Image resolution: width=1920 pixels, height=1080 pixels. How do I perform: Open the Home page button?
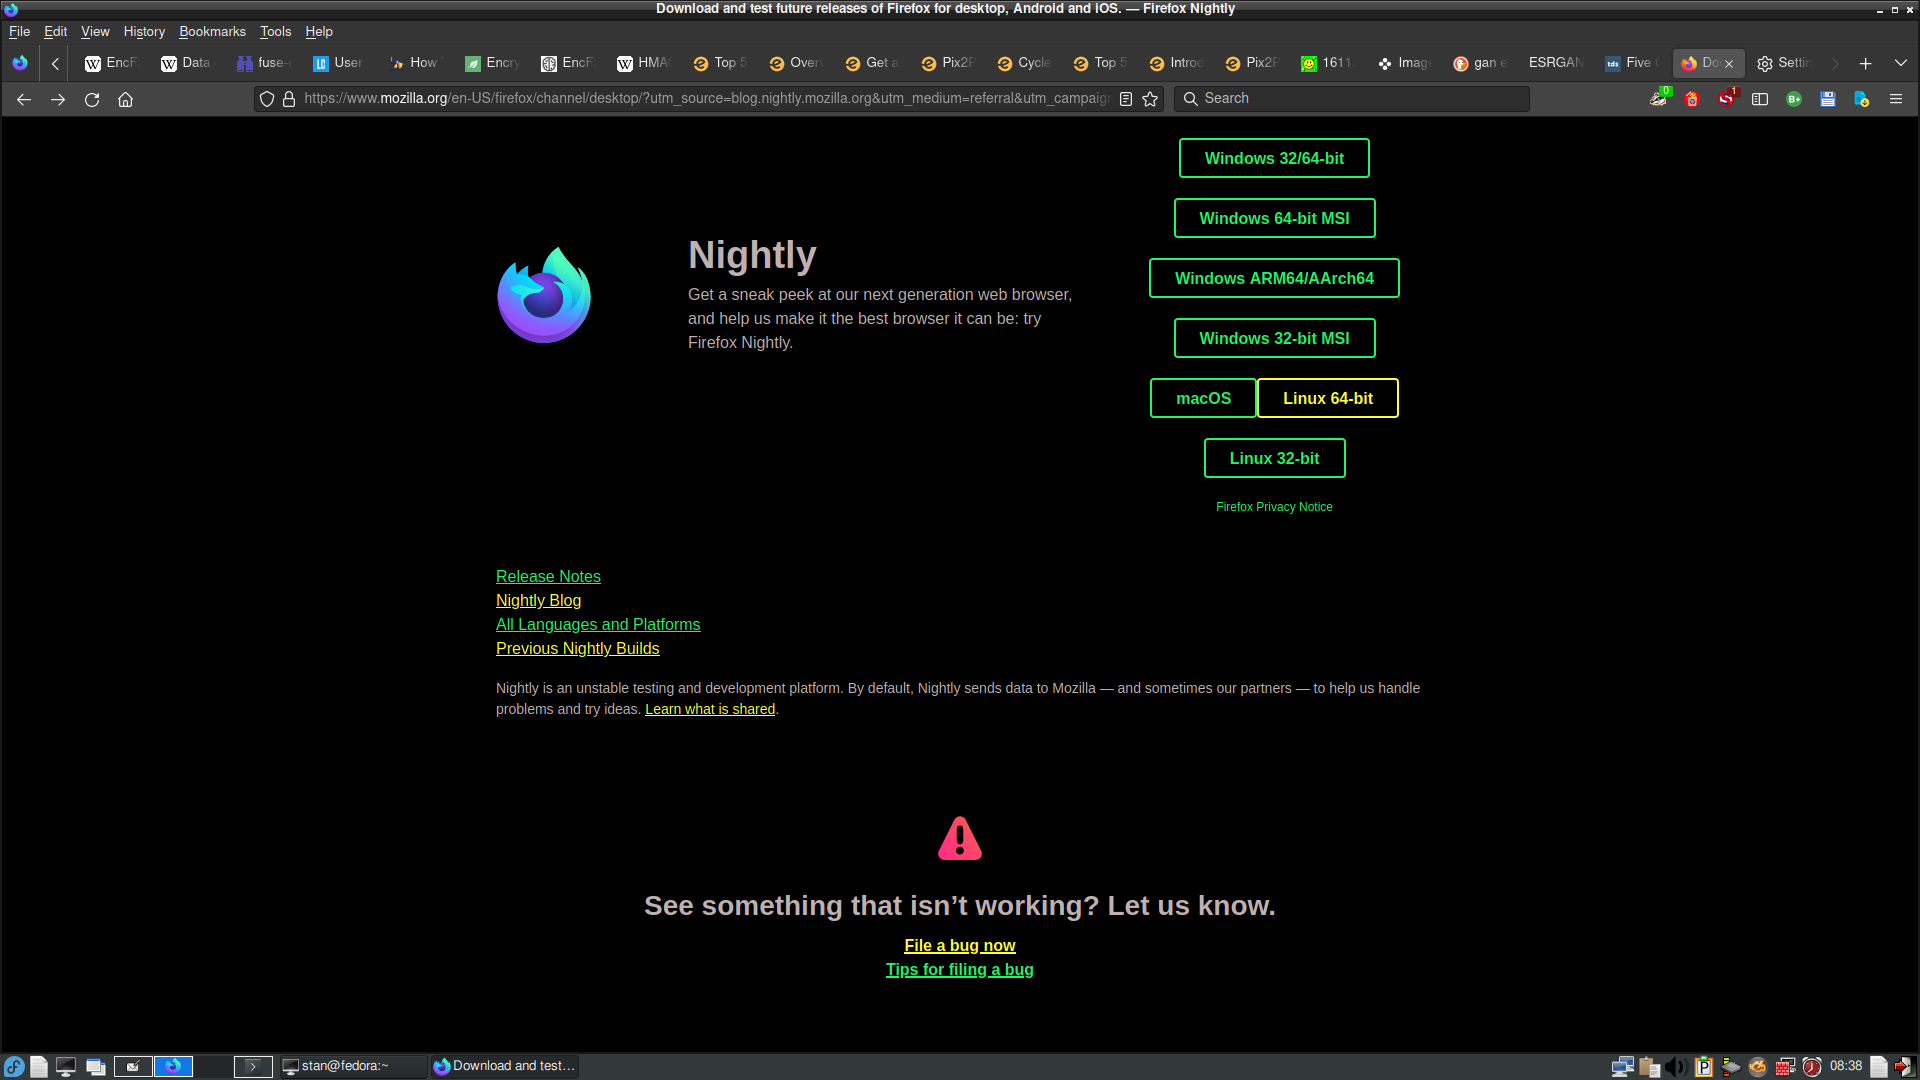pos(126,99)
